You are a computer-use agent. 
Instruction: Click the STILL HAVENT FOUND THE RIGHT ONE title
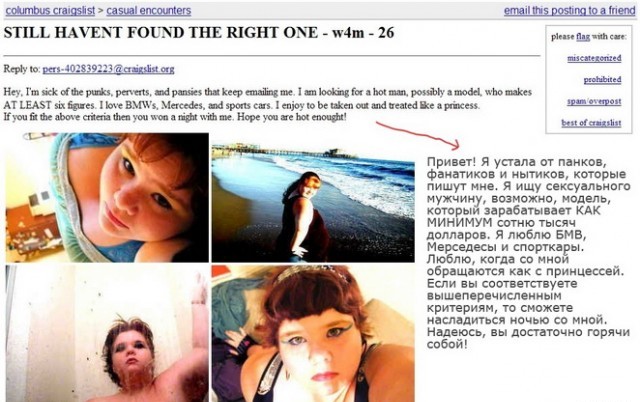click(199, 33)
